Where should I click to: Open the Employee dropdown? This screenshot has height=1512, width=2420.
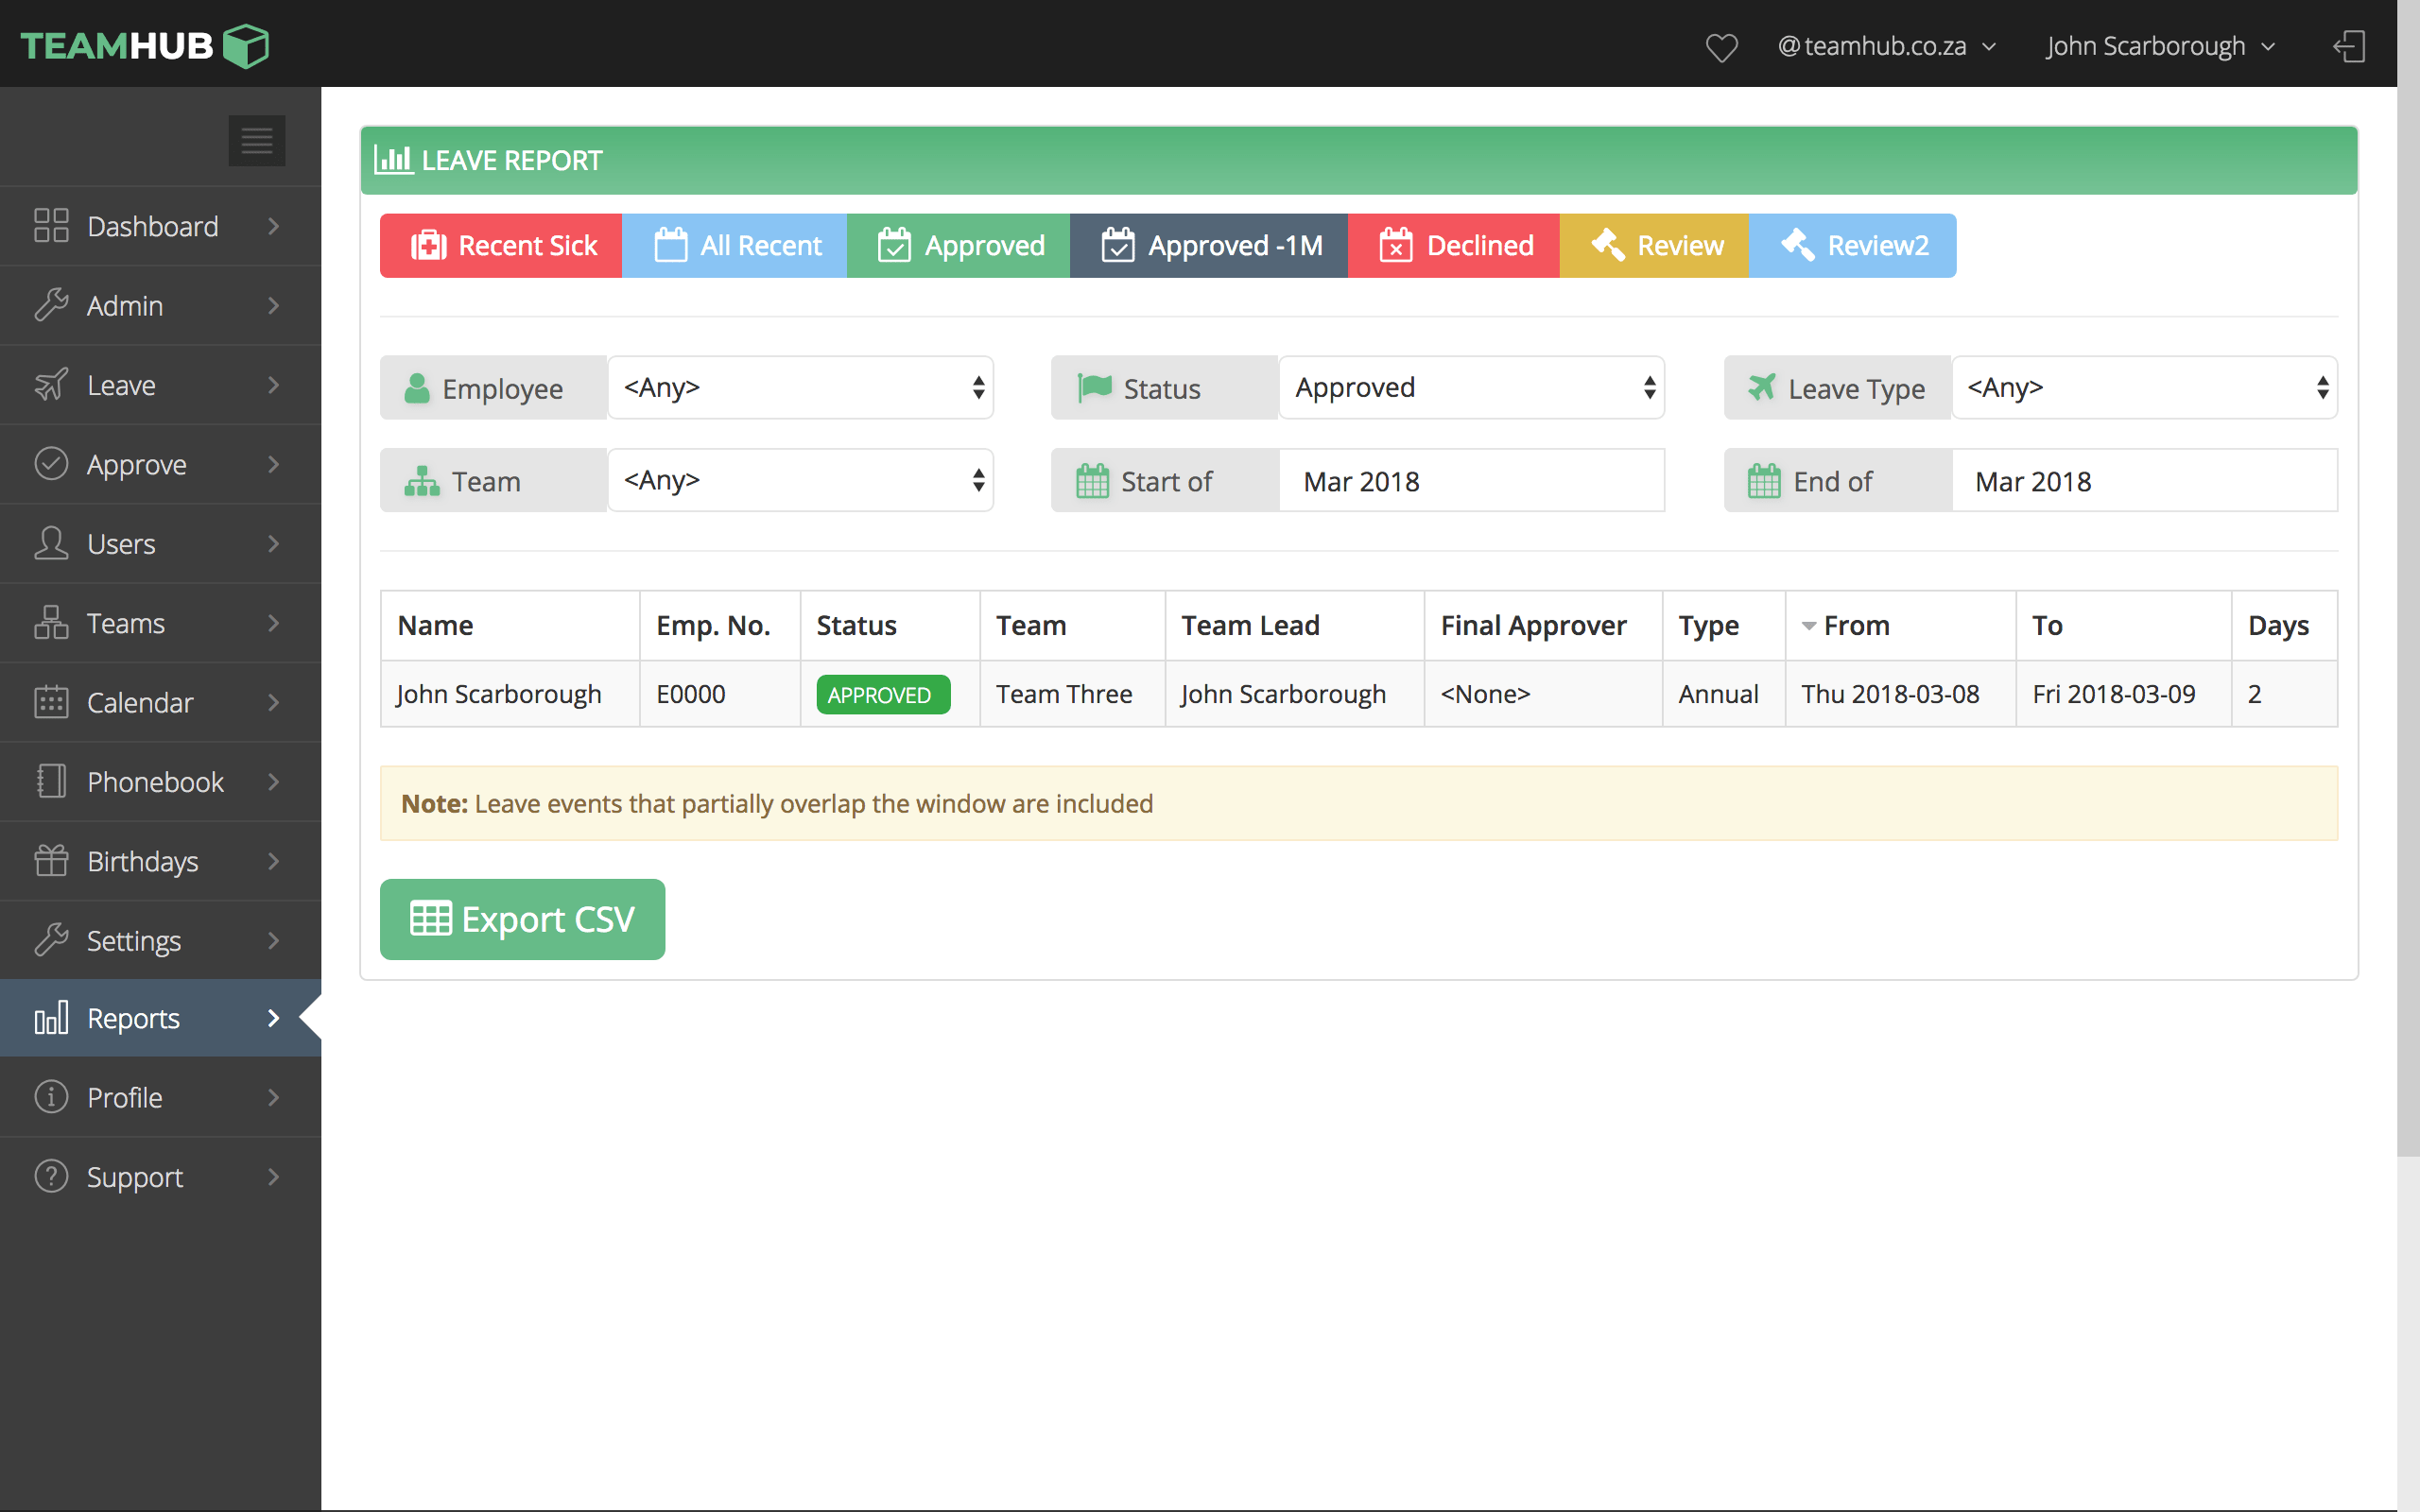[800, 388]
